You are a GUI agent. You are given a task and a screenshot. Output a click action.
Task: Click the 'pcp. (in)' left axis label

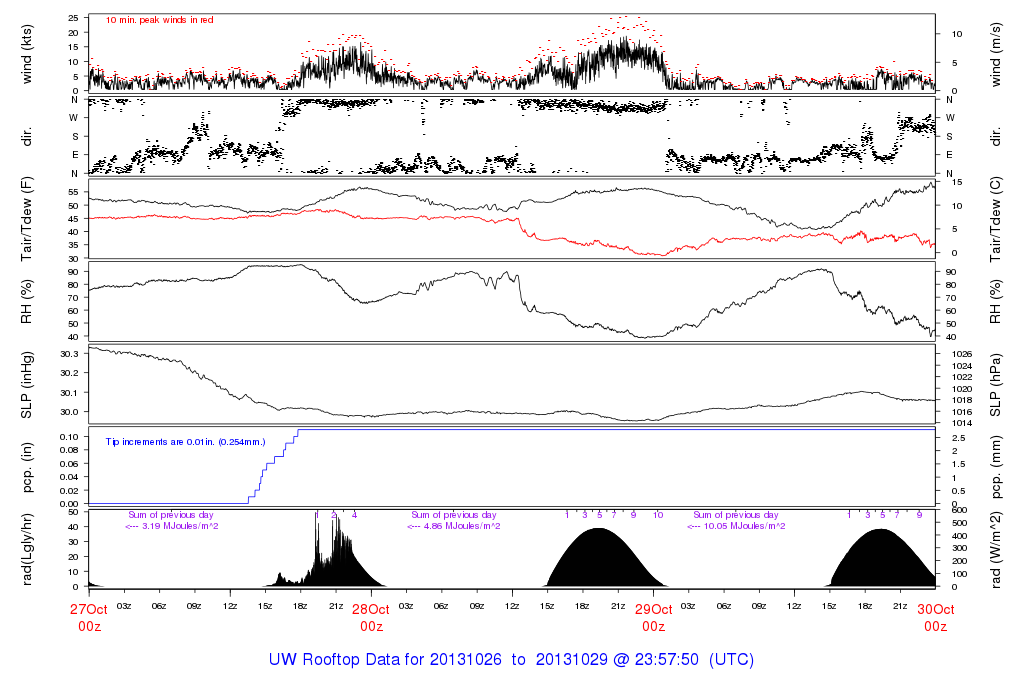[x=27, y=468]
